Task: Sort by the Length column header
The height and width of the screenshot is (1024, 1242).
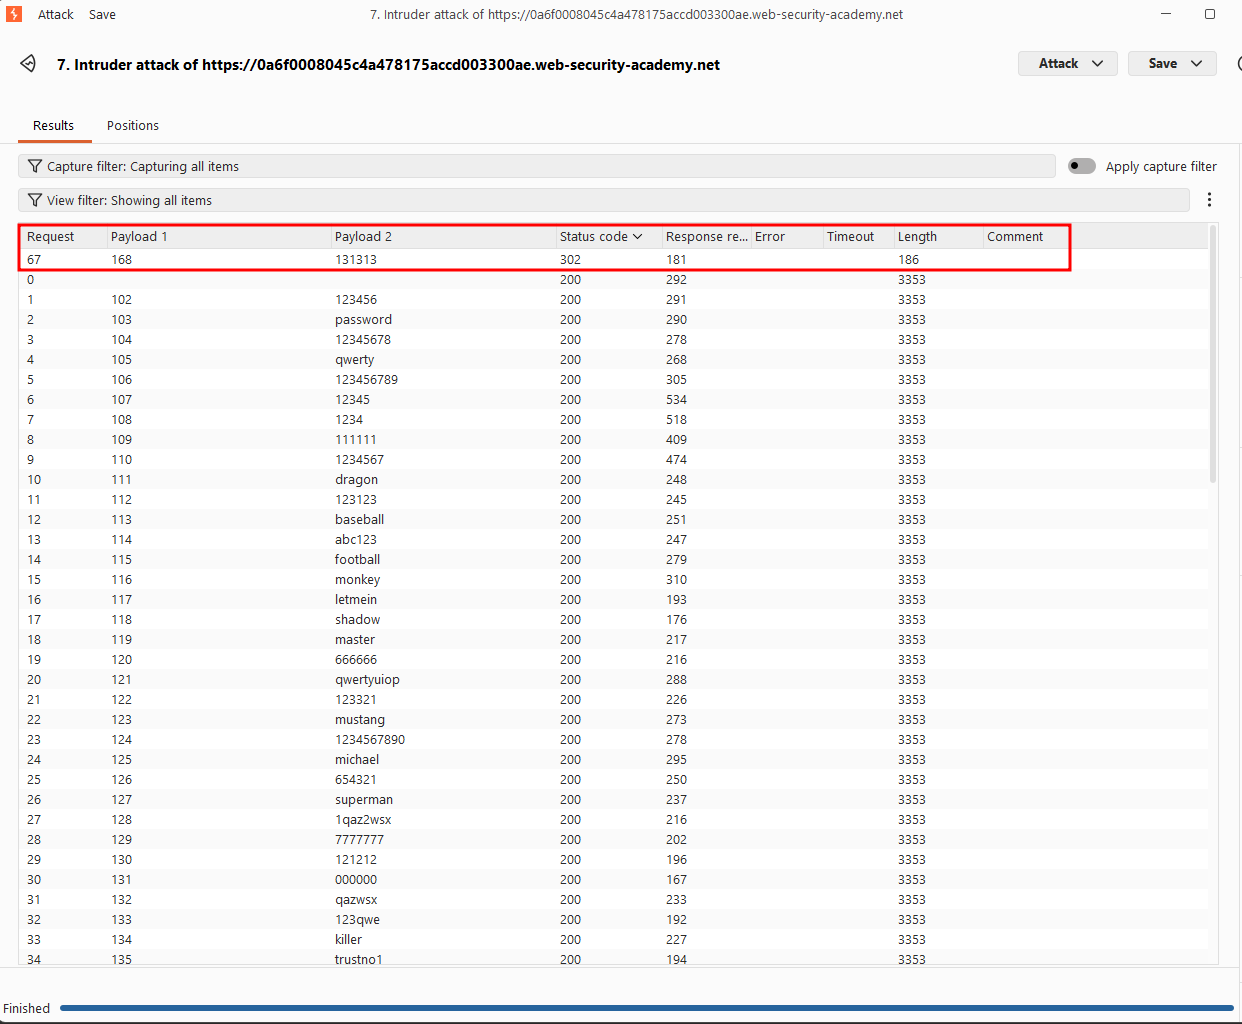Action: (x=917, y=237)
